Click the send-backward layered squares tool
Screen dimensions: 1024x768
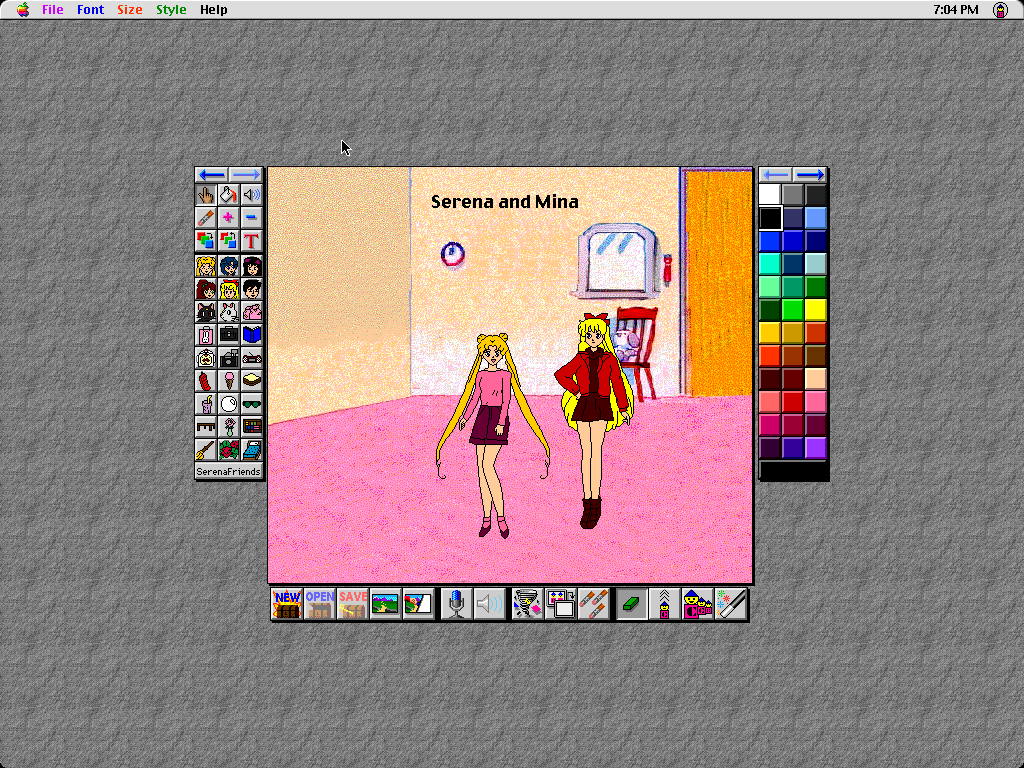pos(229,240)
